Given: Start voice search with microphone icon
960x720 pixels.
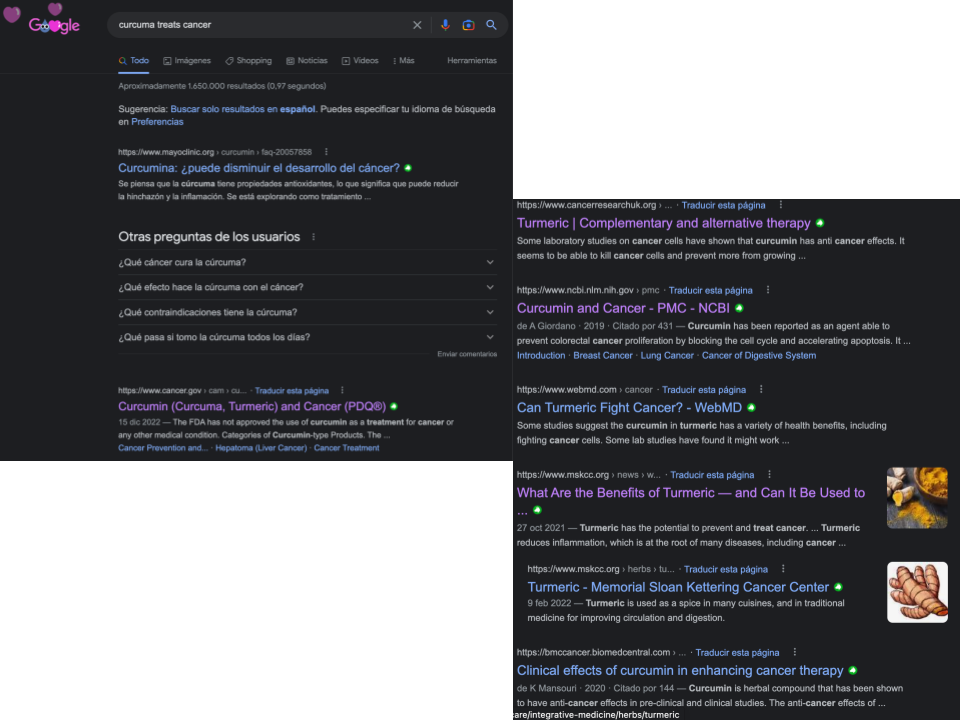Looking at the screenshot, I should [445, 25].
